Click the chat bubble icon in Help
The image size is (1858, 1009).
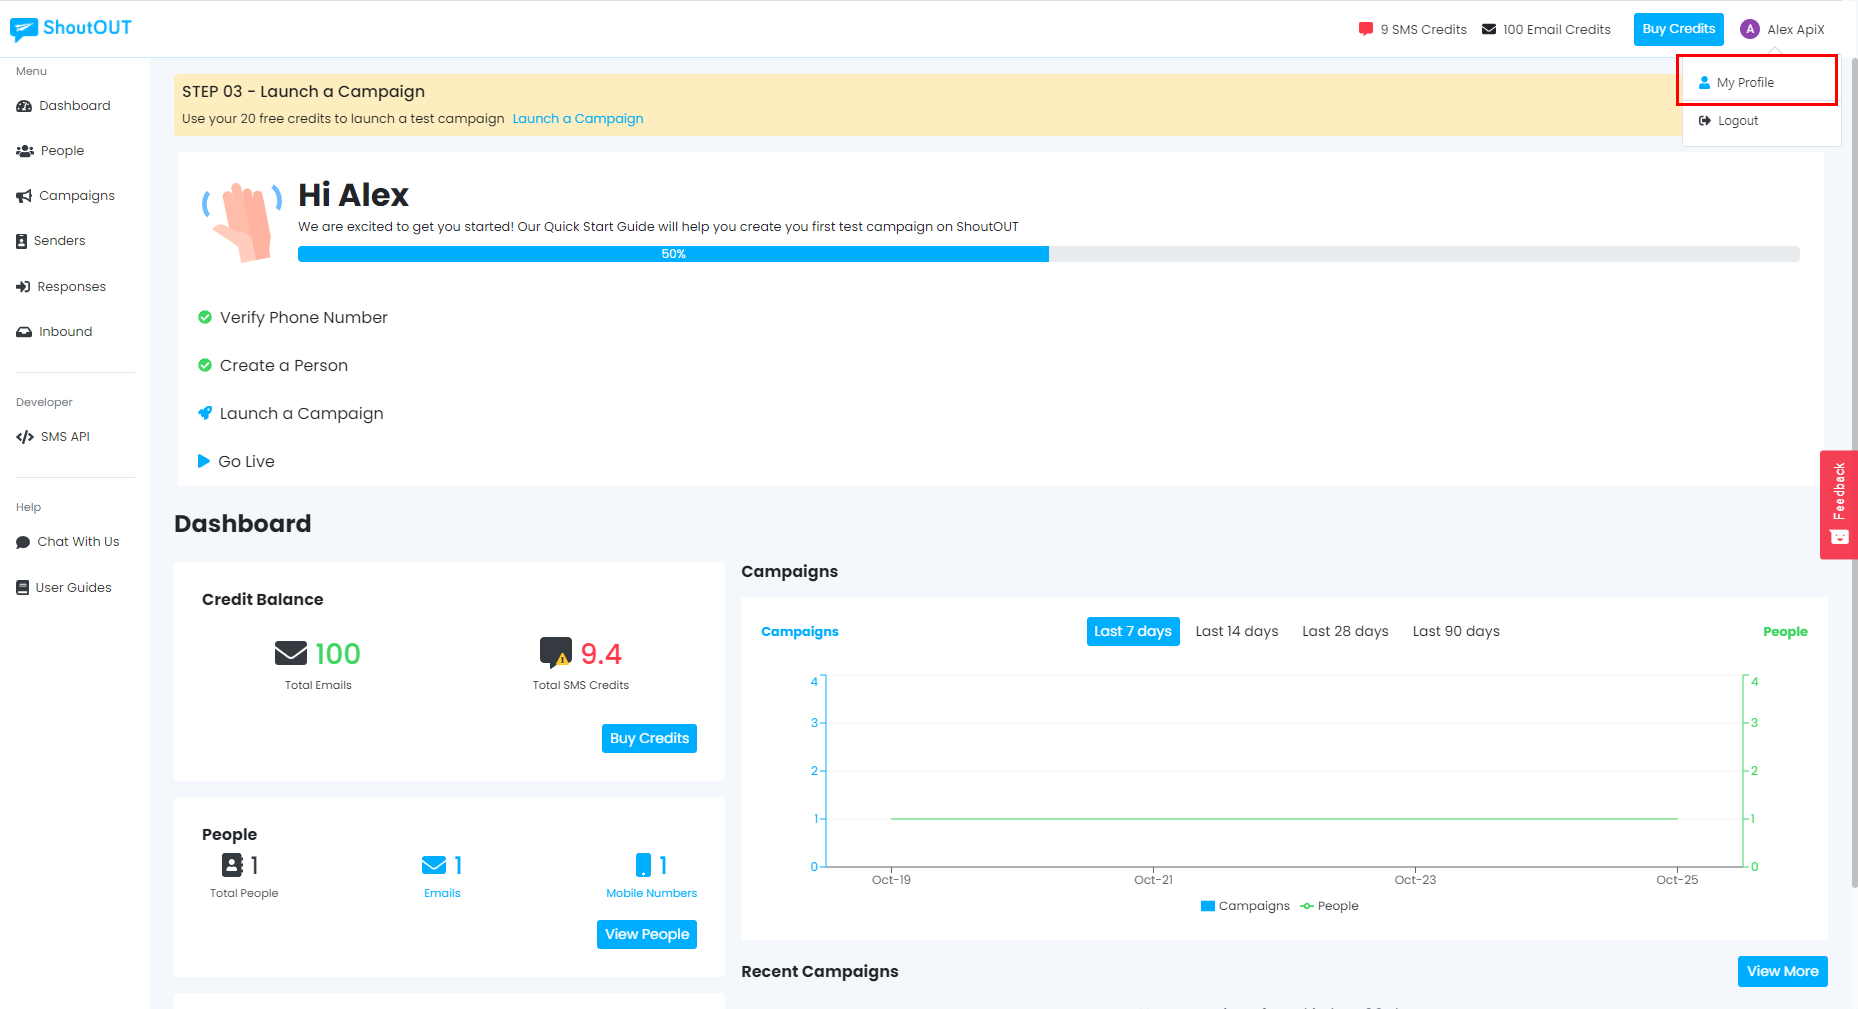click(x=23, y=542)
